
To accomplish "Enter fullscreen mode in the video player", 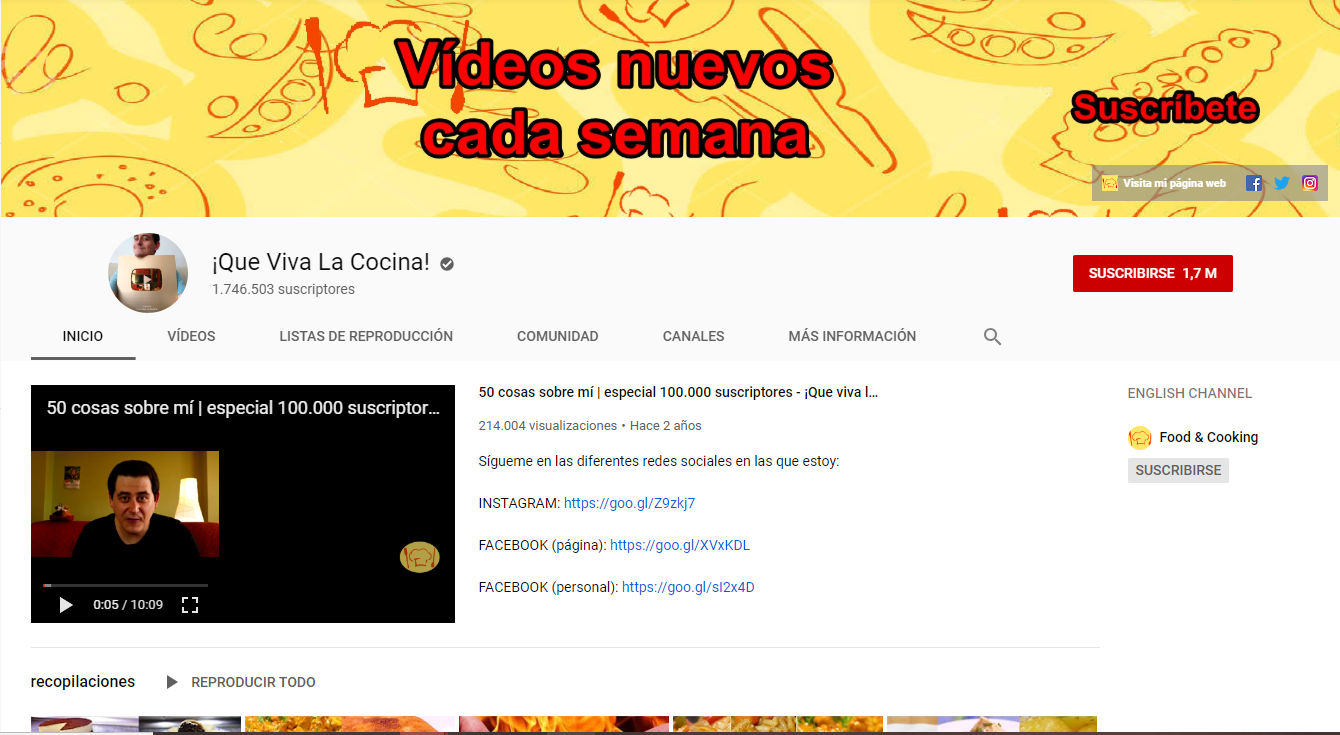I will (190, 604).
